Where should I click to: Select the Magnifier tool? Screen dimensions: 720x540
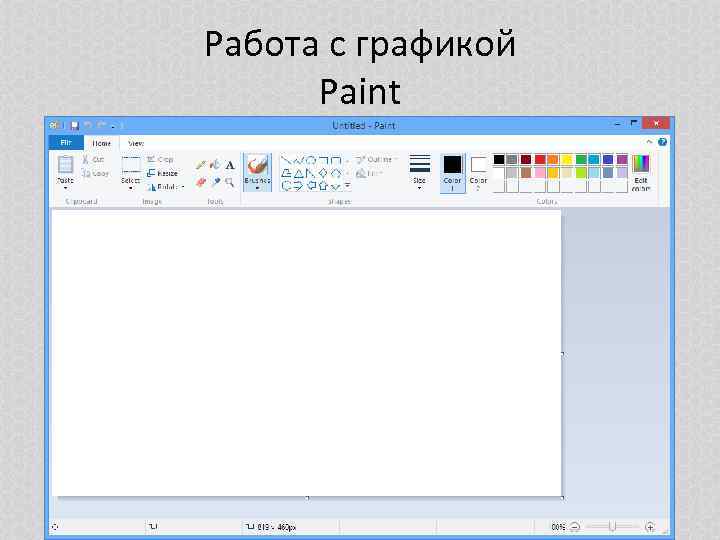[230, 182]
